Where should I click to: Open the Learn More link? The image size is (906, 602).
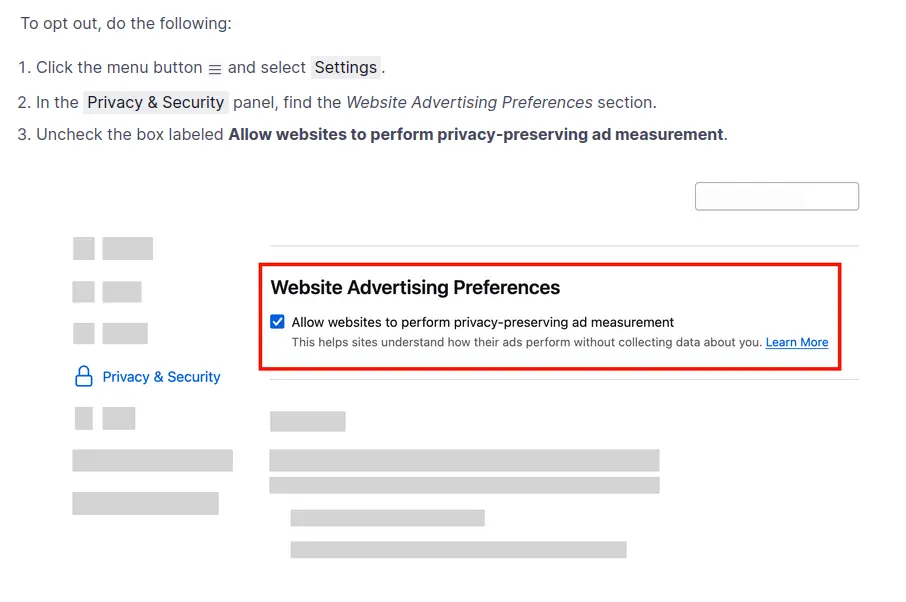[x=797, y=342]
